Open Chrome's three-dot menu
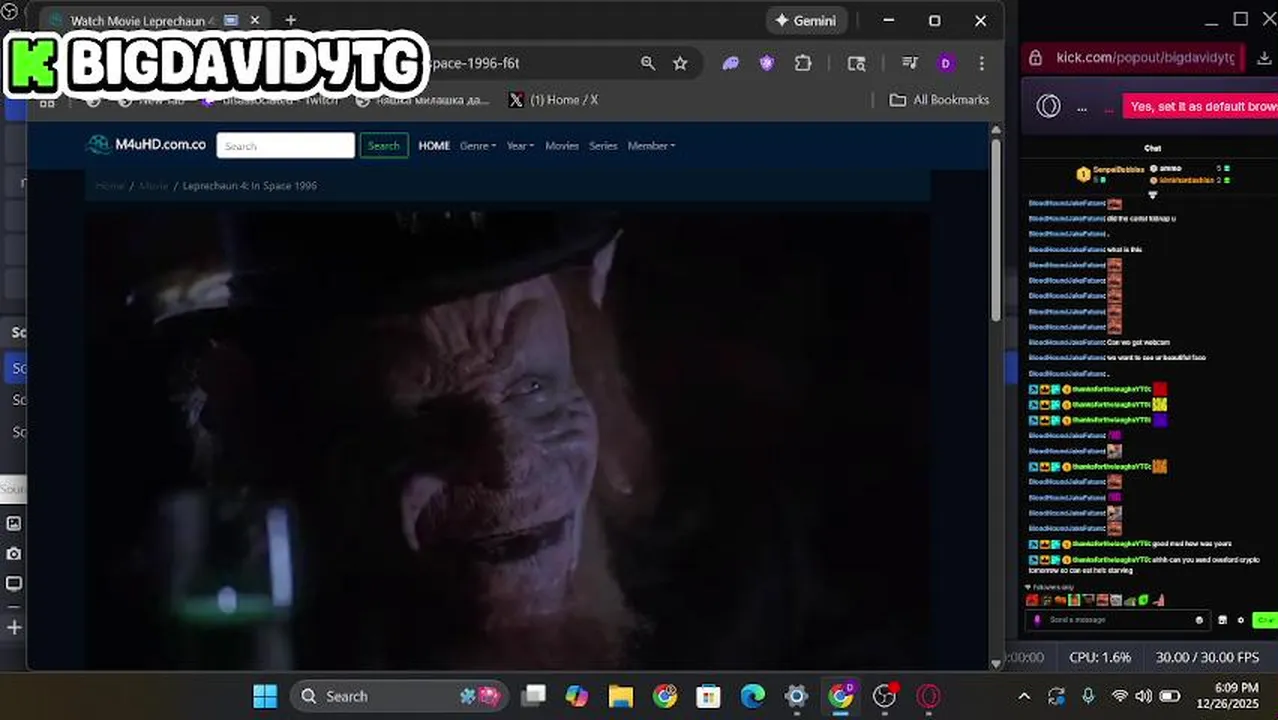This screenshot has width=1278, height=720. (982, 63)
